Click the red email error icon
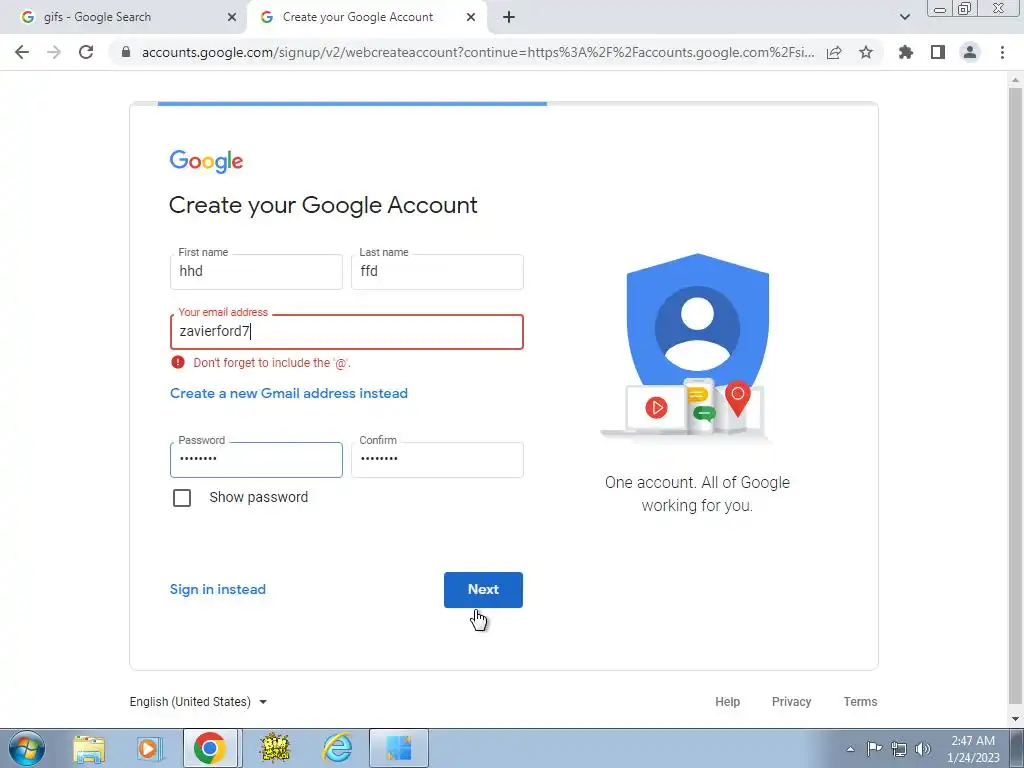The image size is (1024, 768). click(x=178, y=362)
